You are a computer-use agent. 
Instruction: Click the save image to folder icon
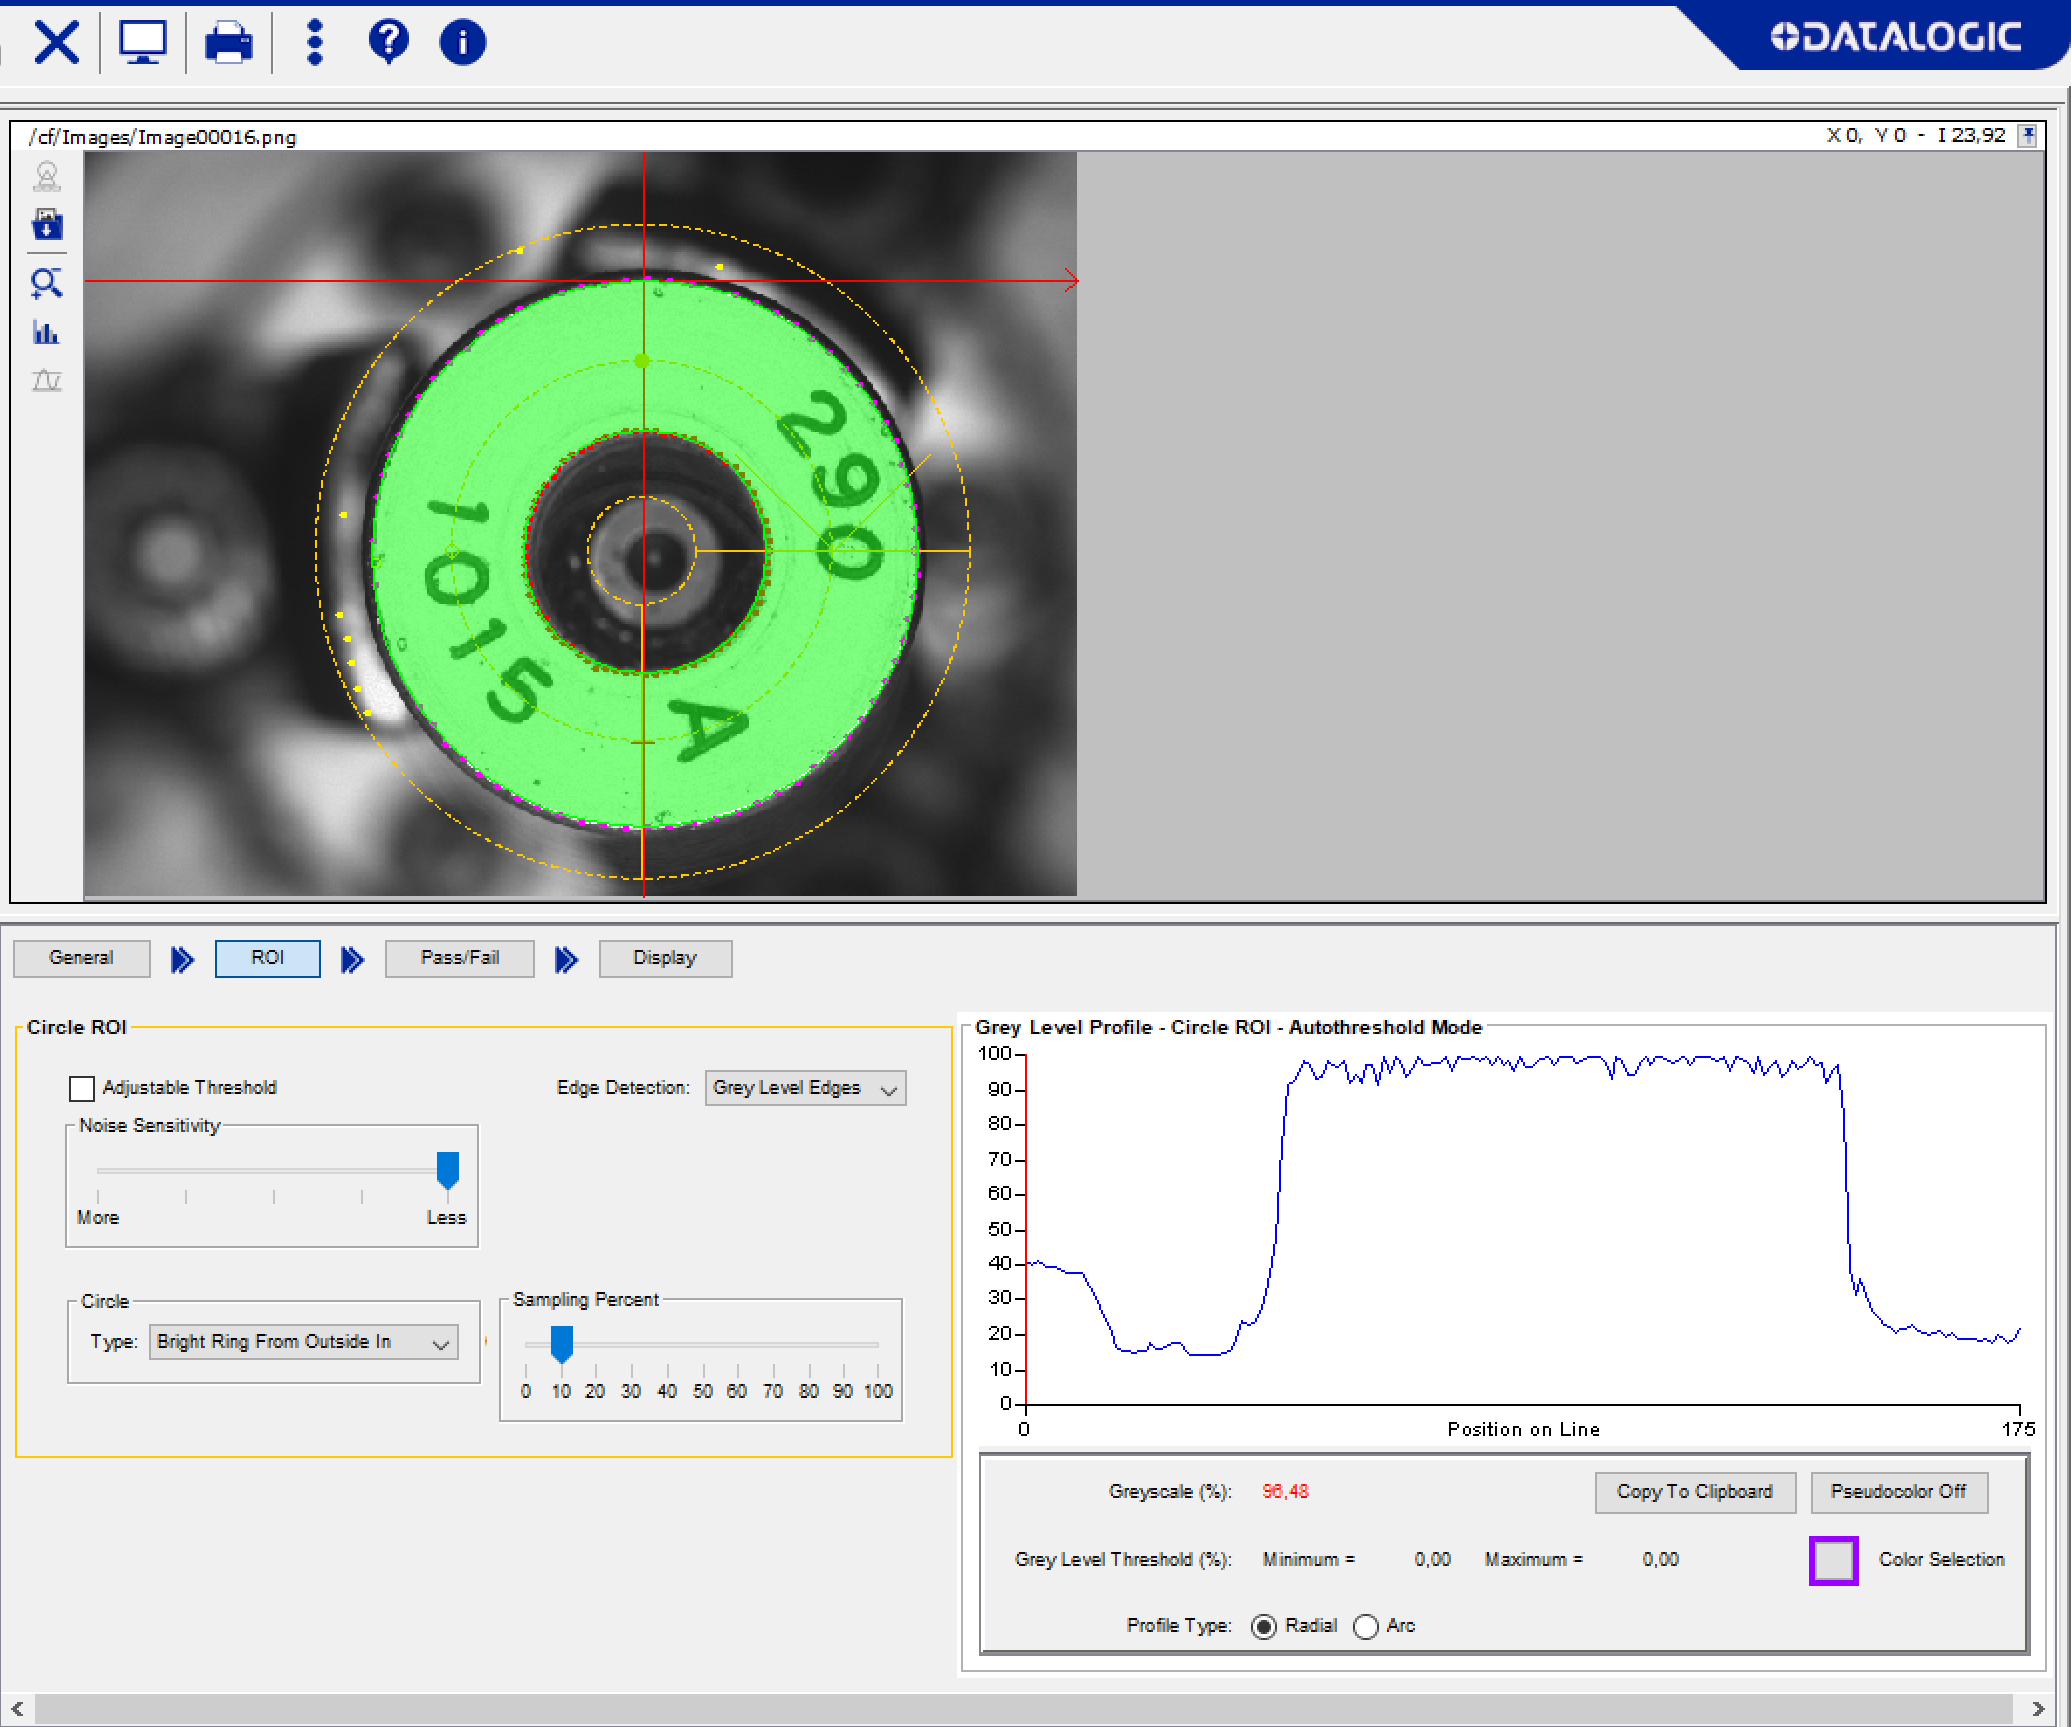pyautogui.click(x=47, y=225)
